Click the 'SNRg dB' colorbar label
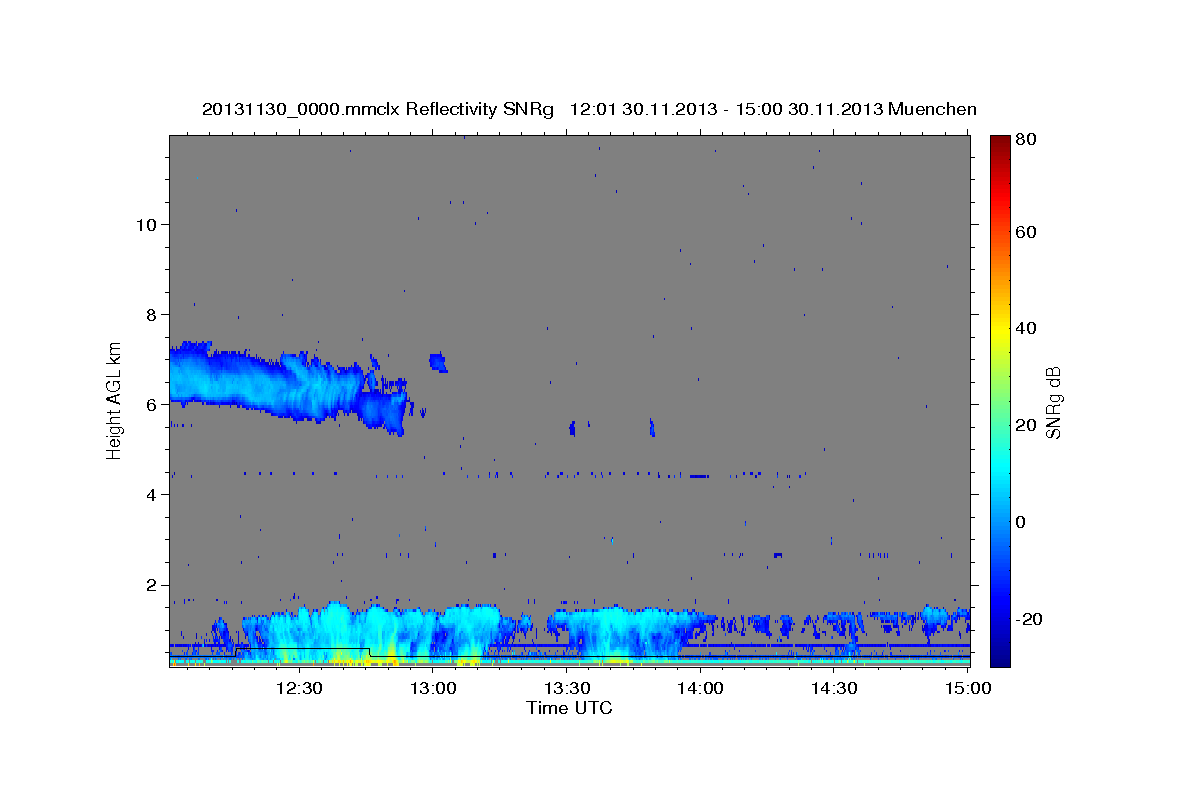This screenshot has height=800, width=1200. tap(1053, 402)
